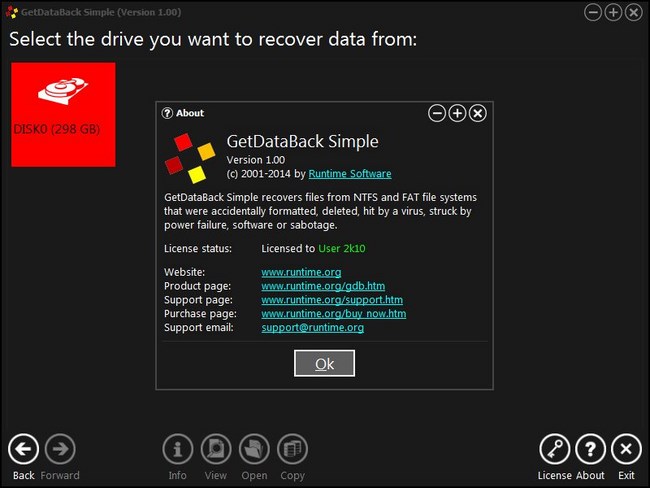Click the About dialog plus button

click(x=457, y=113)
